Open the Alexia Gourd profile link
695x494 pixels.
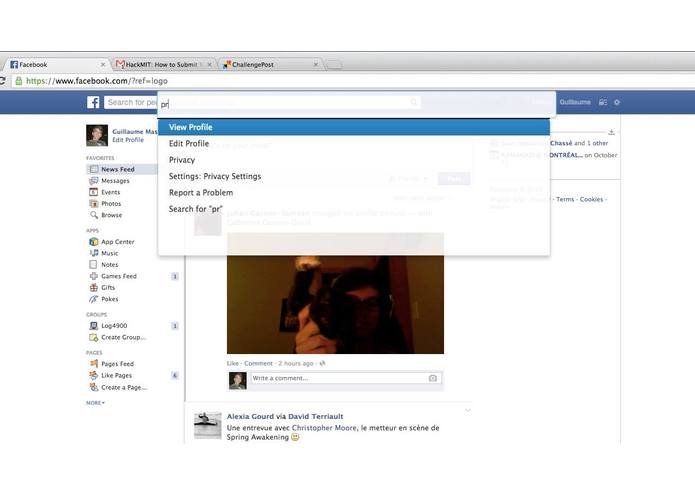click(x=250, y=416)
